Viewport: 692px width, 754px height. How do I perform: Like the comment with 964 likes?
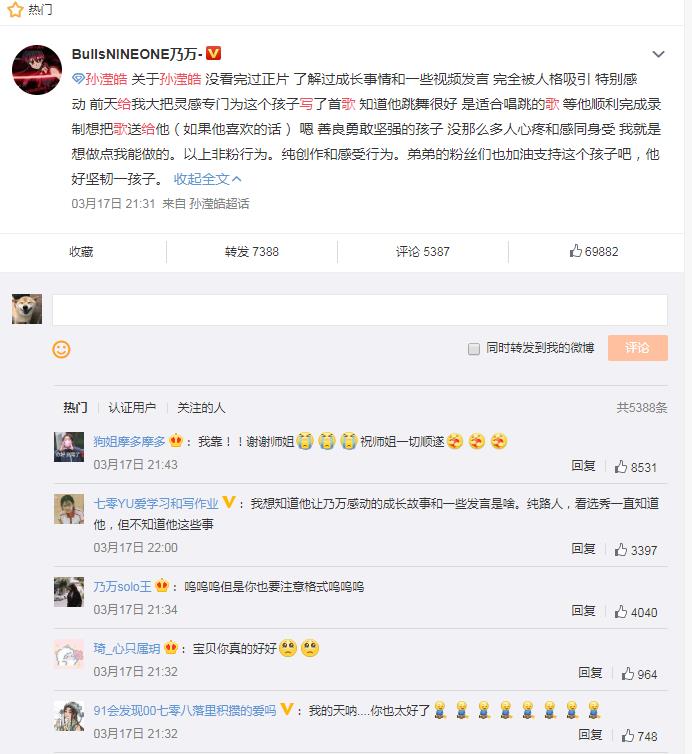(x=639, y=674)
